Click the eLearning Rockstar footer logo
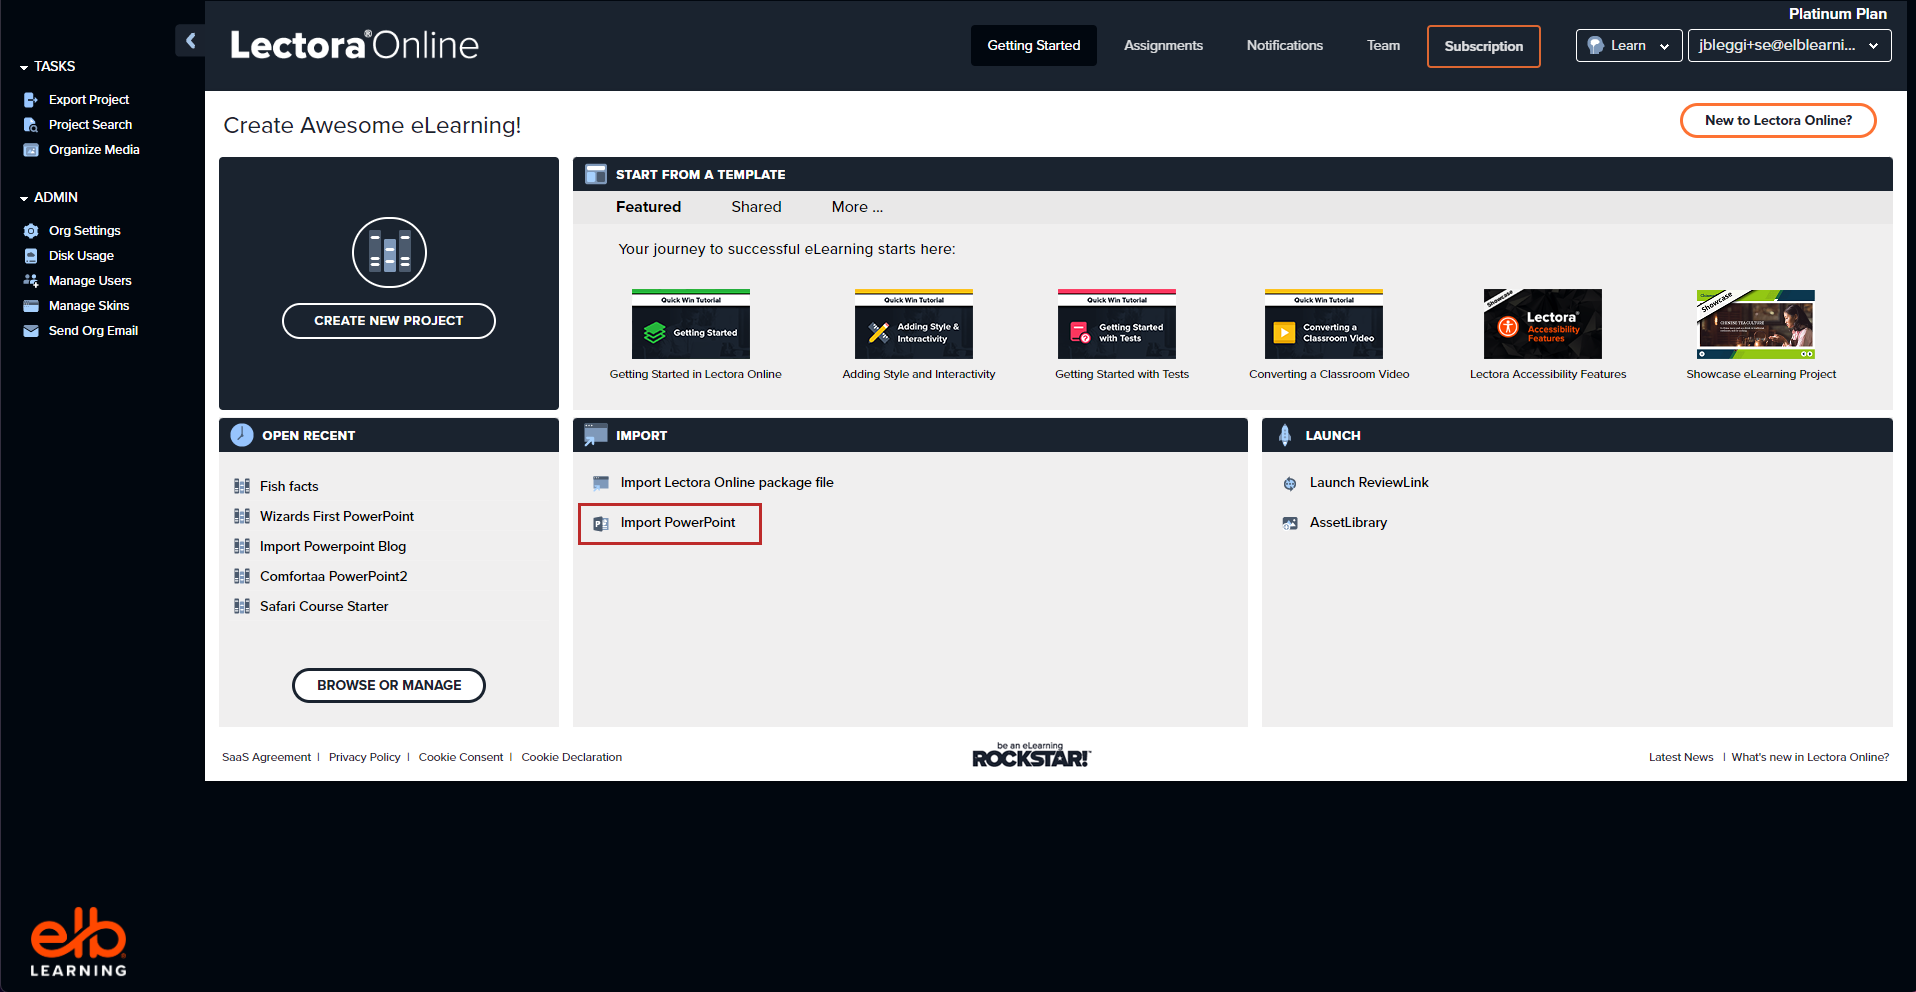The width and height of the screenshot is (1916, 992). tap(1031, 755)
